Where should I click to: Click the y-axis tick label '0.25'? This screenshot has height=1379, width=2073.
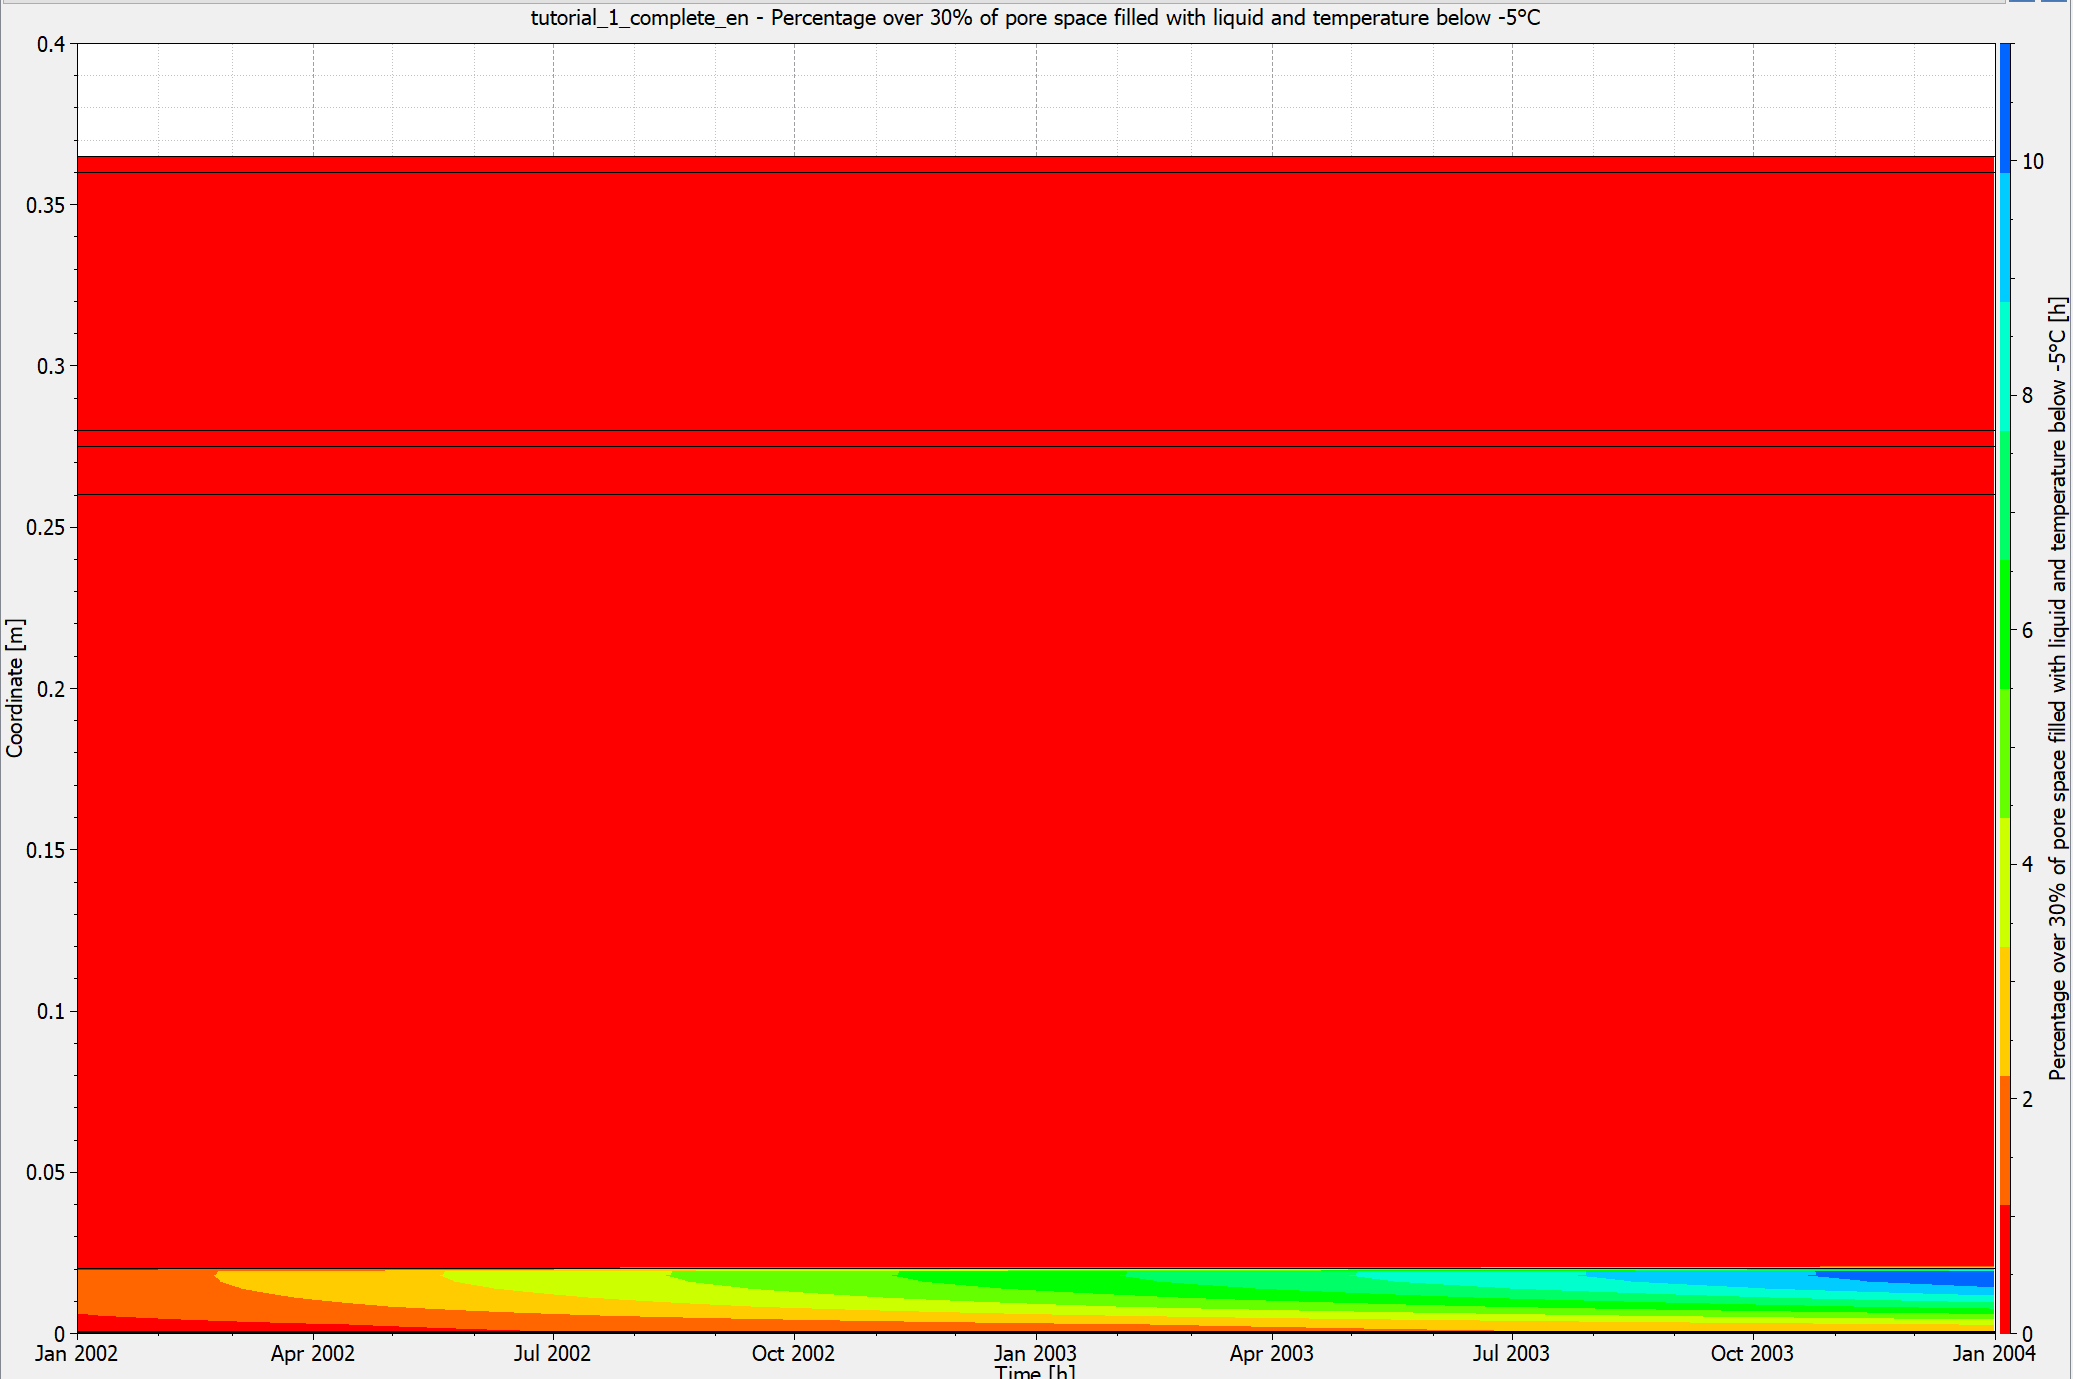(45, 527)
